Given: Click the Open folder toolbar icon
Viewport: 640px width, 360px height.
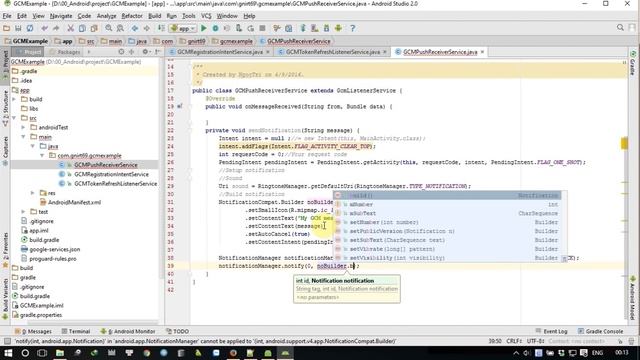Looking at the screenshot, I should tap(7, 28).
